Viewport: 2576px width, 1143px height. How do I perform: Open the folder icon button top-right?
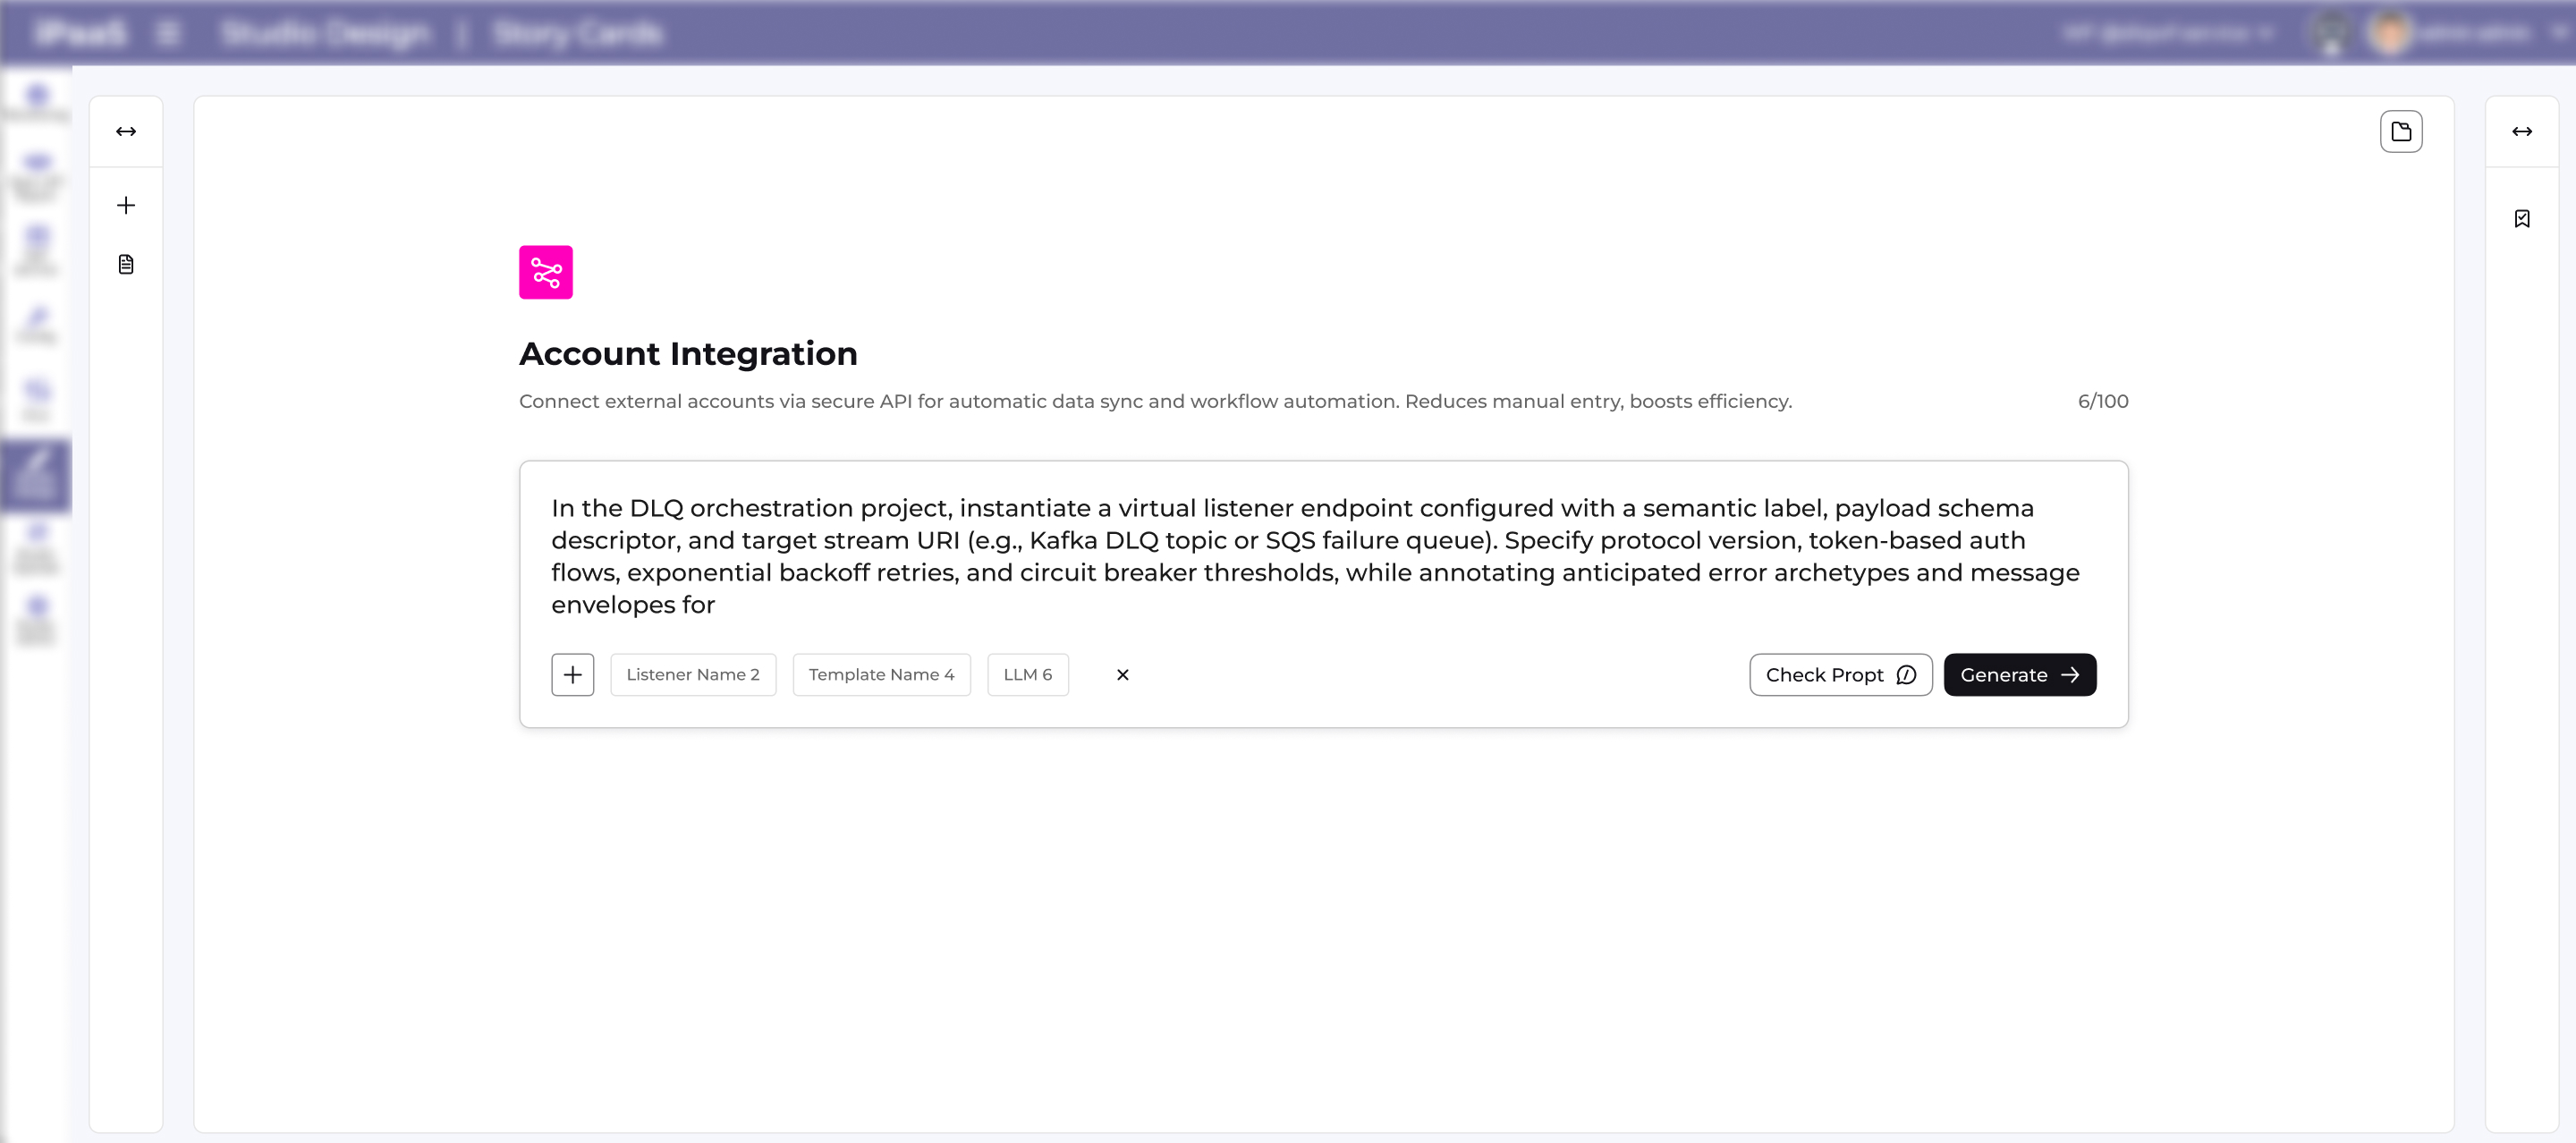[x=2400, y=131]
